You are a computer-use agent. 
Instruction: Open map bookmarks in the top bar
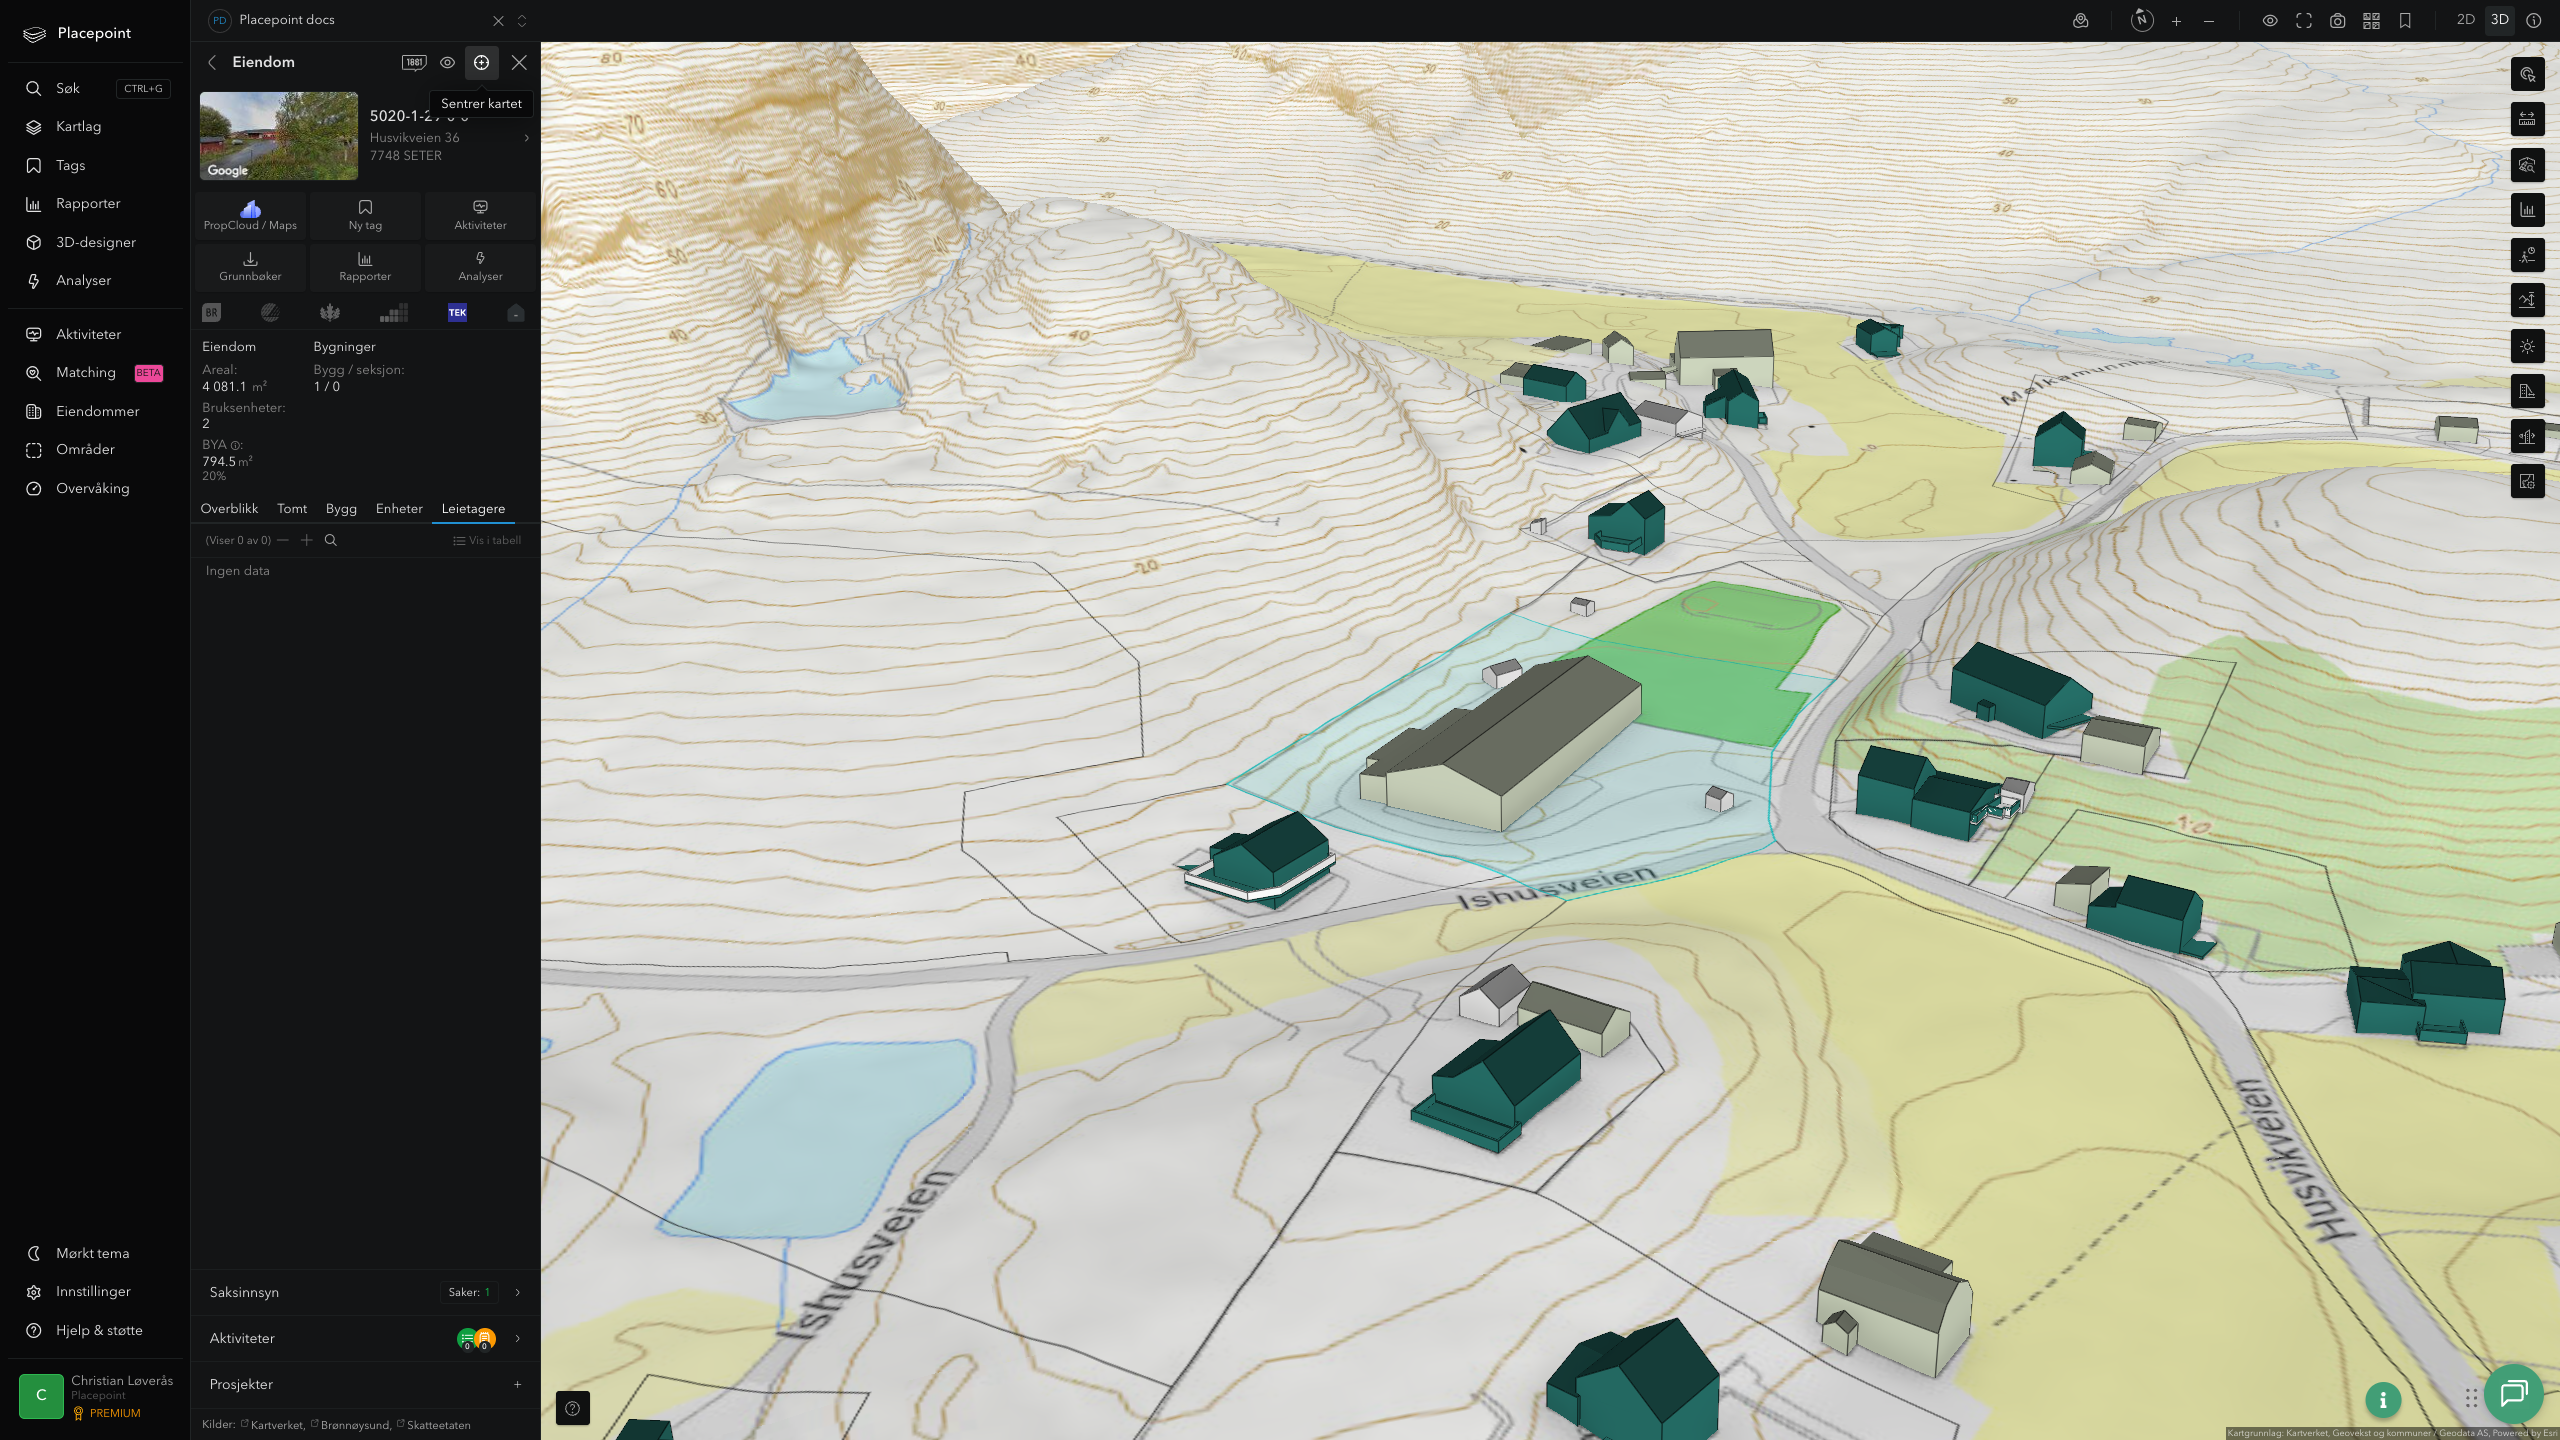[2405, 21]
